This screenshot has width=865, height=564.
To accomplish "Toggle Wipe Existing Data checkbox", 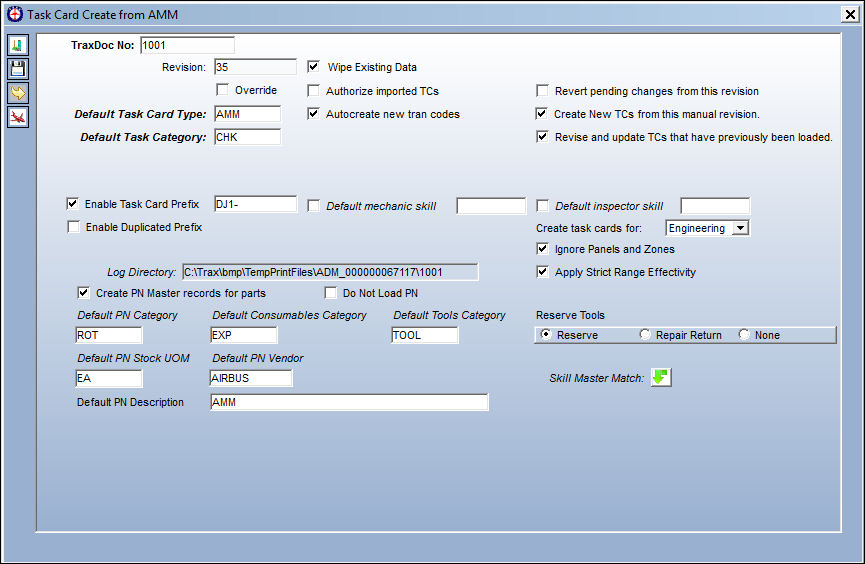I will coord(313,67).
